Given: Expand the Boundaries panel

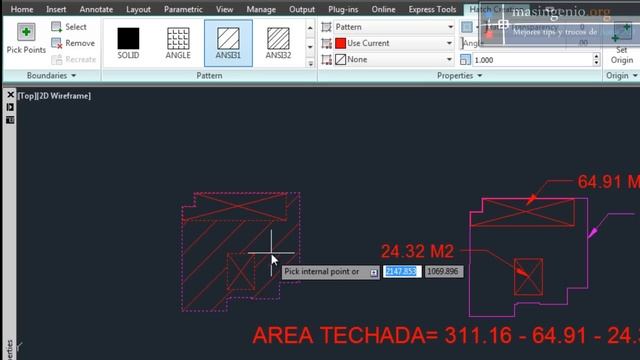Looking at the screenshot, I should (51, 76).
